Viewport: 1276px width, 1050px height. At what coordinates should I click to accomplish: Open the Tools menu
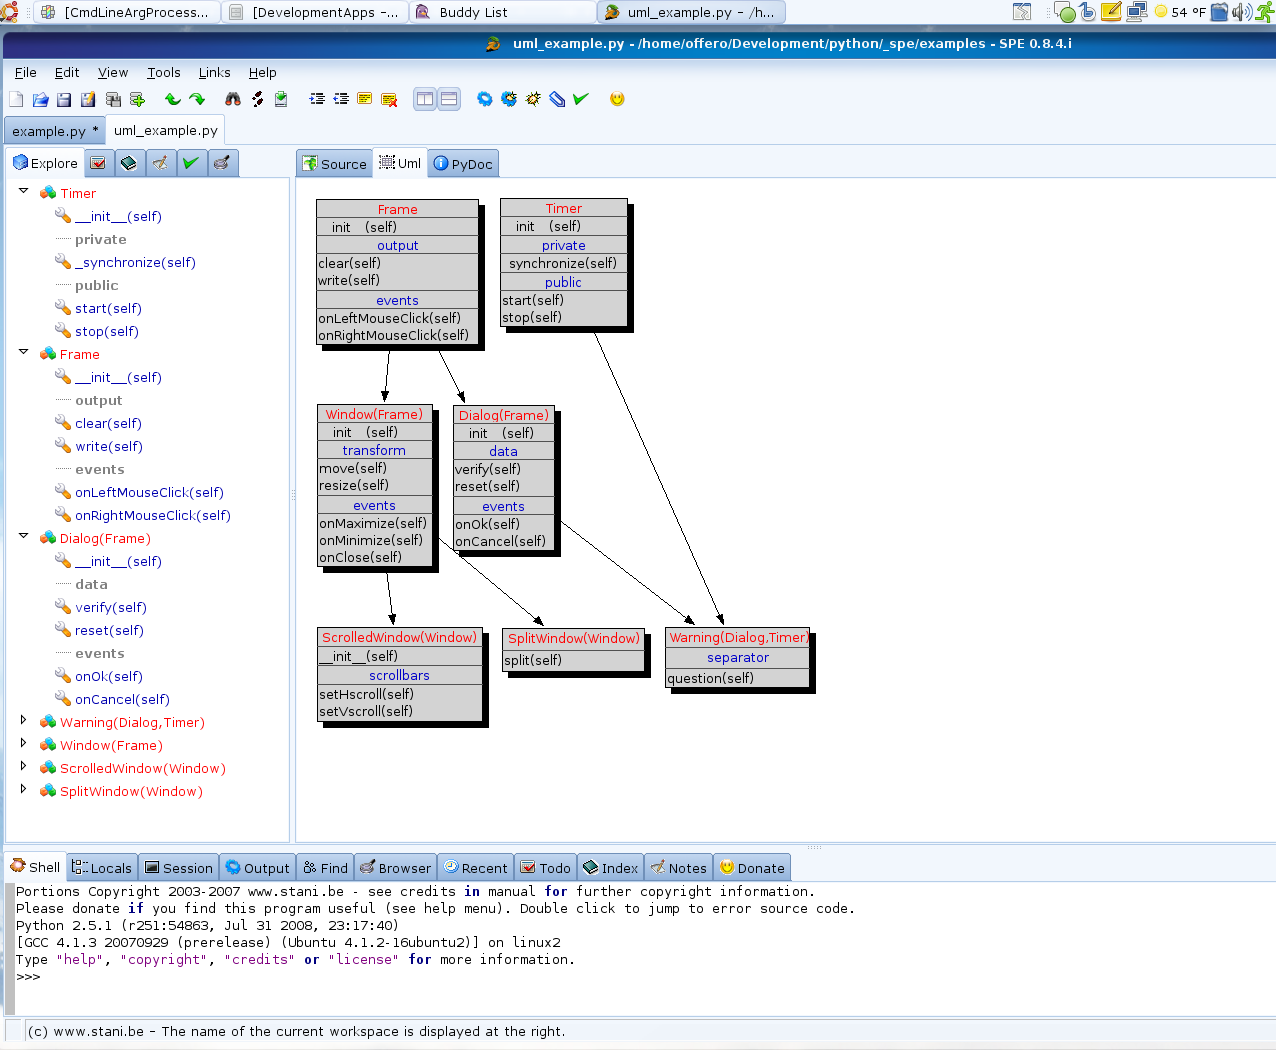tap(163, 72)
